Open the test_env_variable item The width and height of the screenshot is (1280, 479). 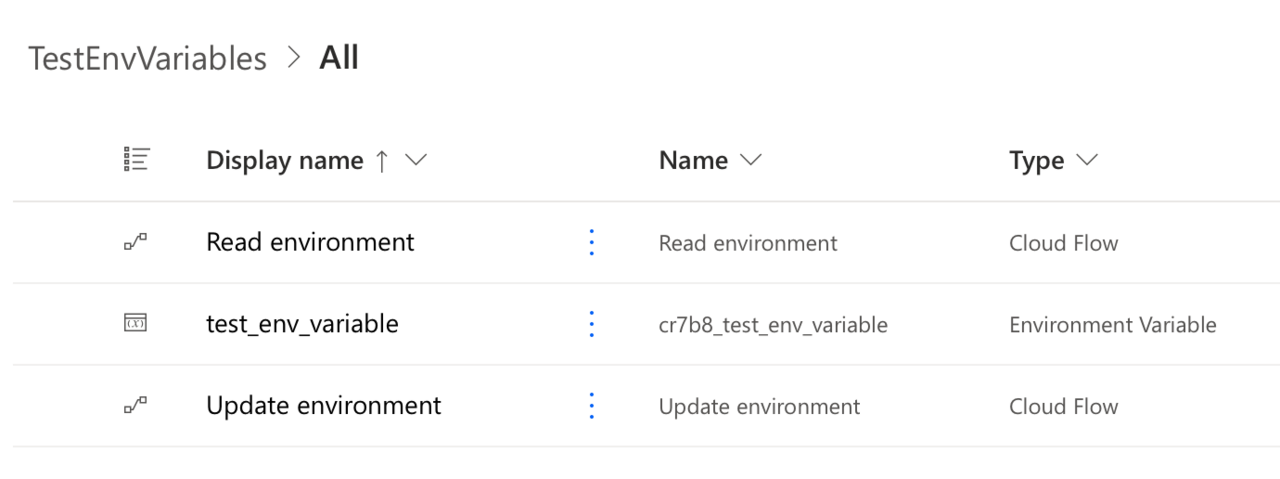click(x=302, y=324)
